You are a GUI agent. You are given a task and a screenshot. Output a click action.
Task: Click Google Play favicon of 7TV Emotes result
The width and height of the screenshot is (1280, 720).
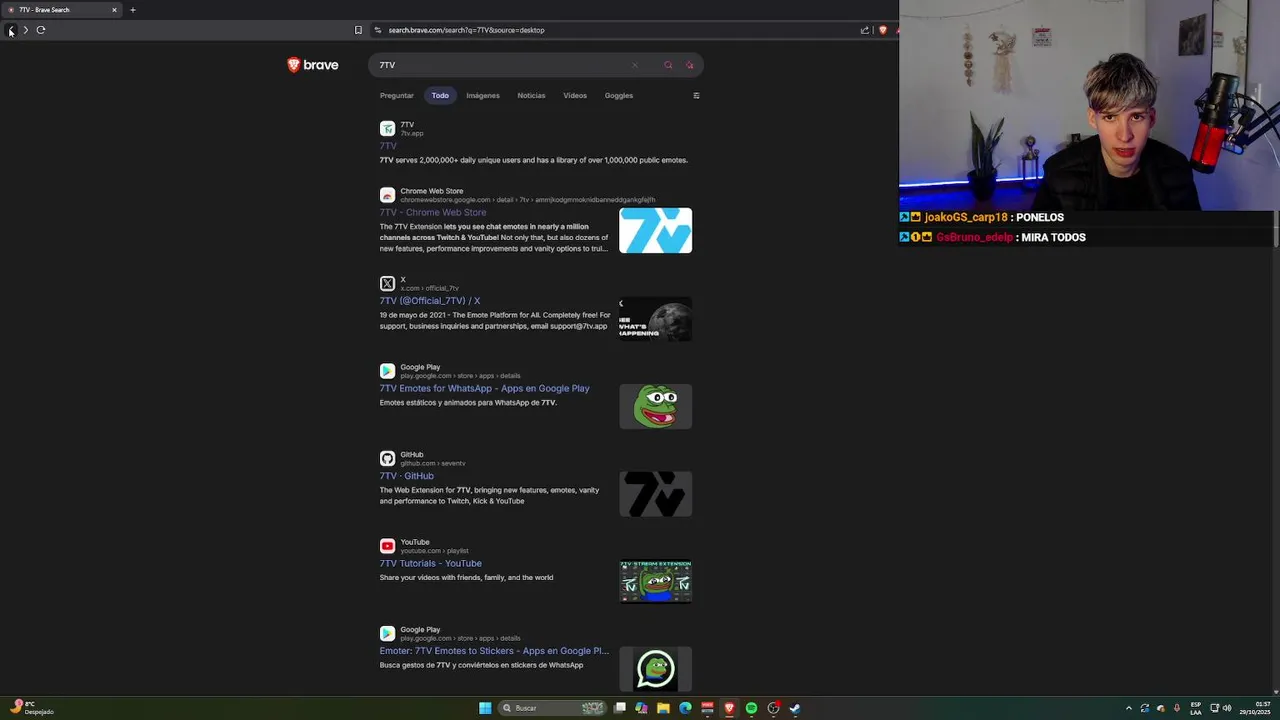click(x=387, y=371)
